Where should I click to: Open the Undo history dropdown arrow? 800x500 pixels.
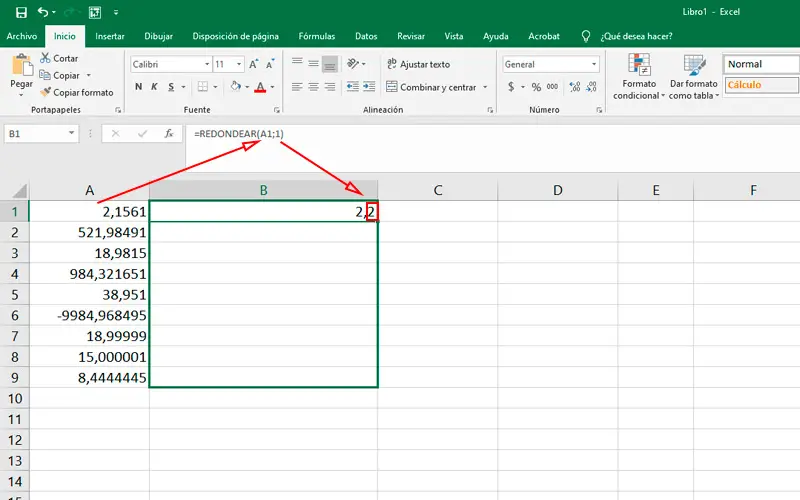tap(54, 12)
